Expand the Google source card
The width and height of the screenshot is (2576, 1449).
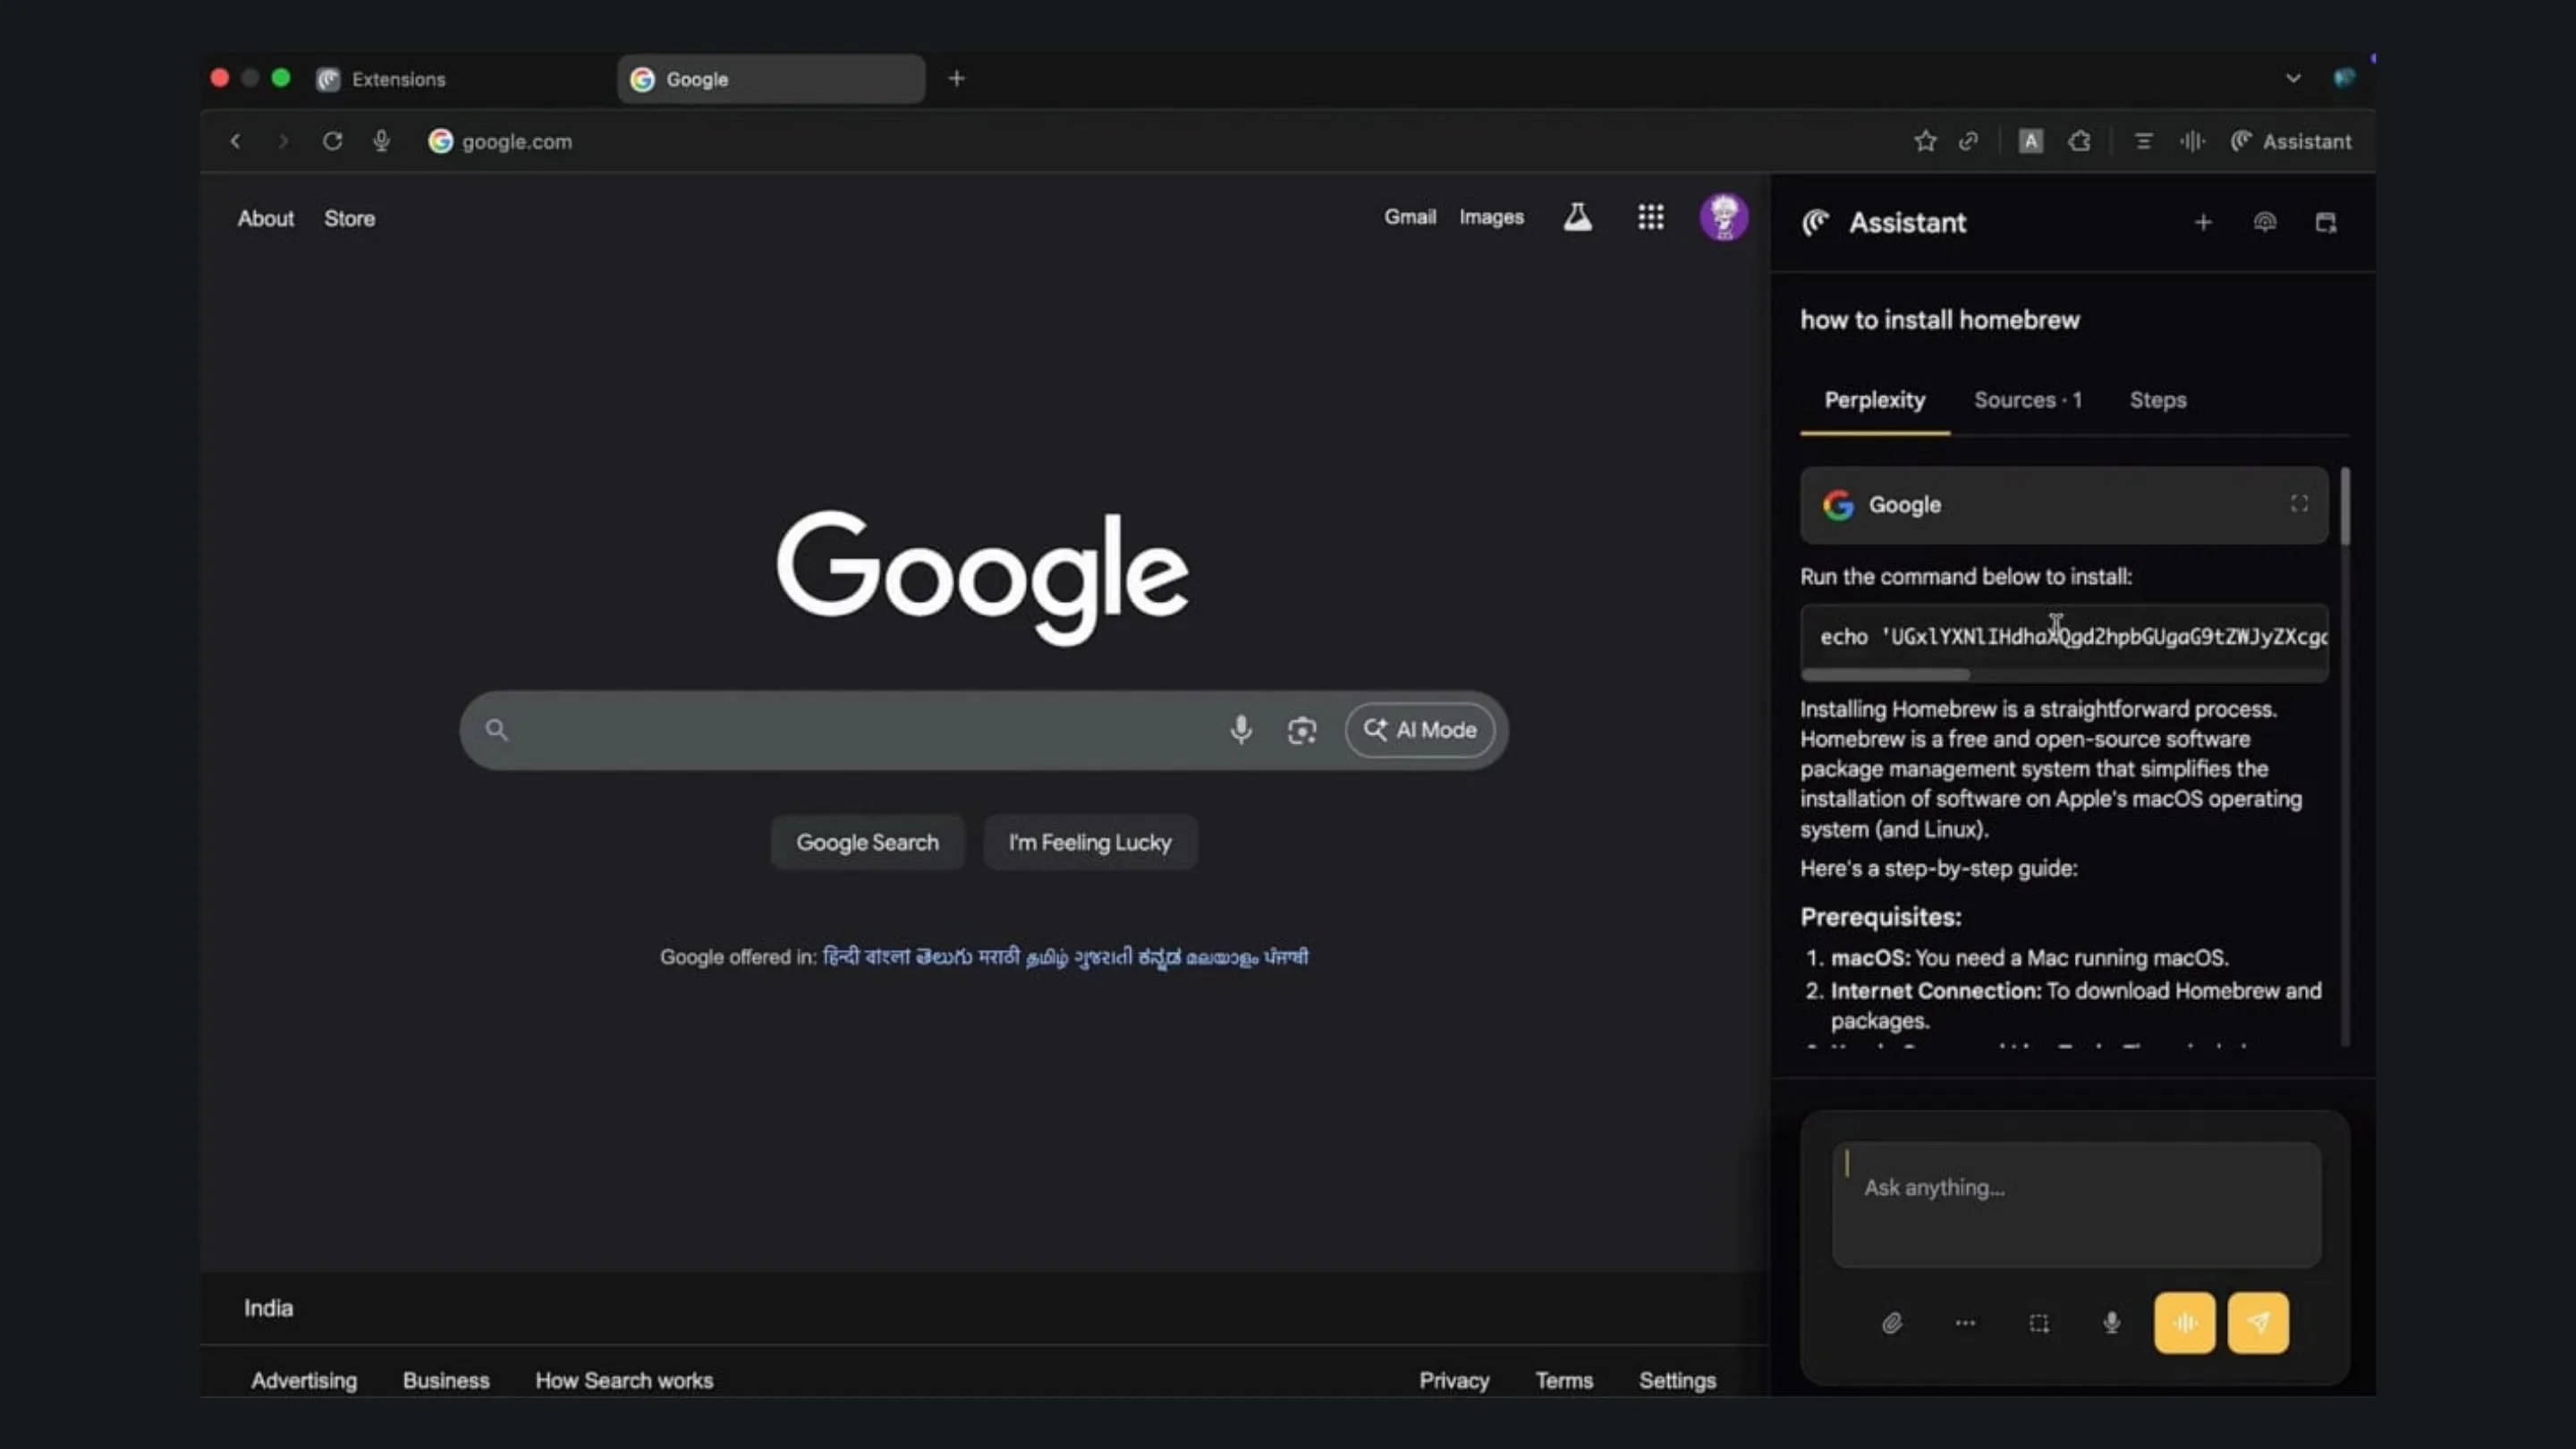coord(2299,504)
